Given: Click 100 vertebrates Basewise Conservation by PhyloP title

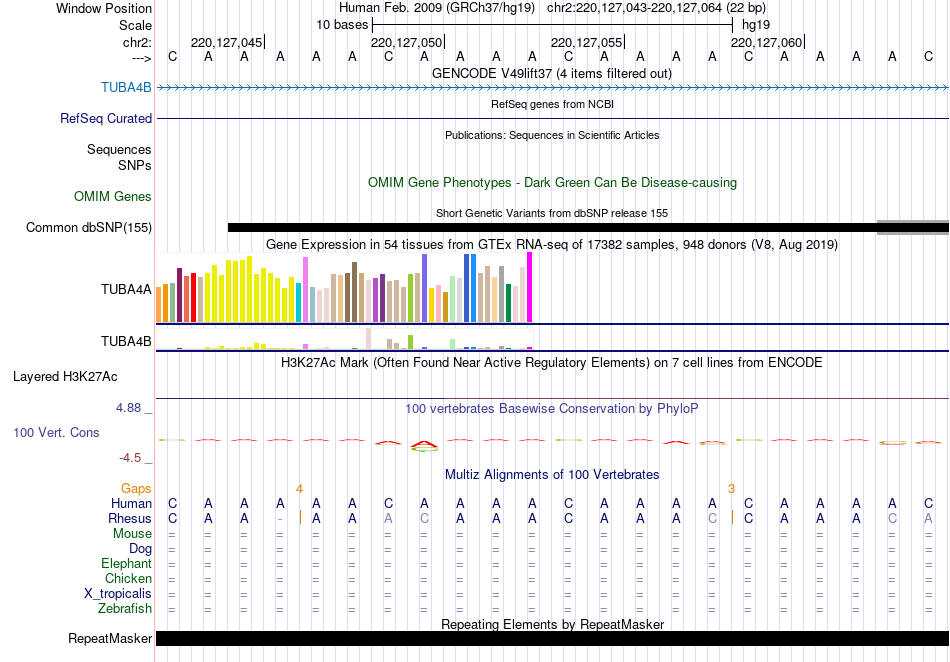Looking at the screenshot, I should pyautogui.click(x=552, y=409).
